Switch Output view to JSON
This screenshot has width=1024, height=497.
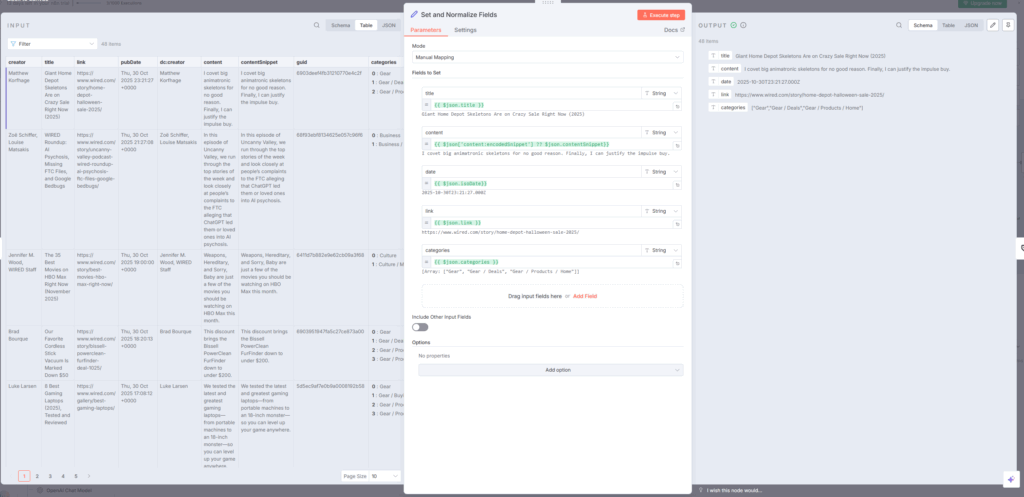(x=970, y=25)
